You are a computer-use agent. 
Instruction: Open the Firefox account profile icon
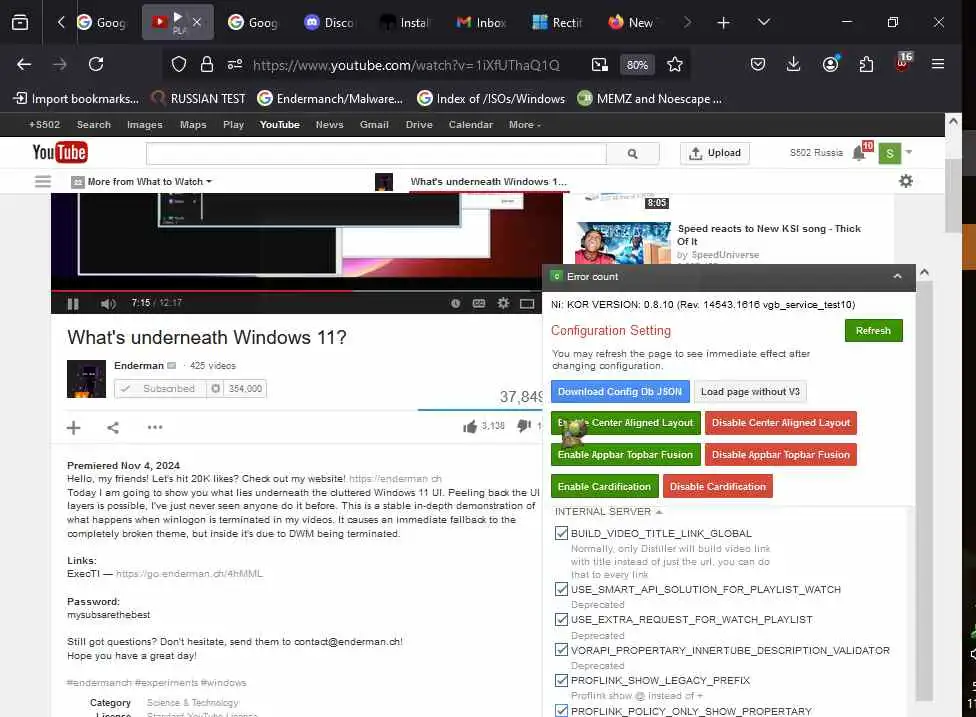pos(830,63)
